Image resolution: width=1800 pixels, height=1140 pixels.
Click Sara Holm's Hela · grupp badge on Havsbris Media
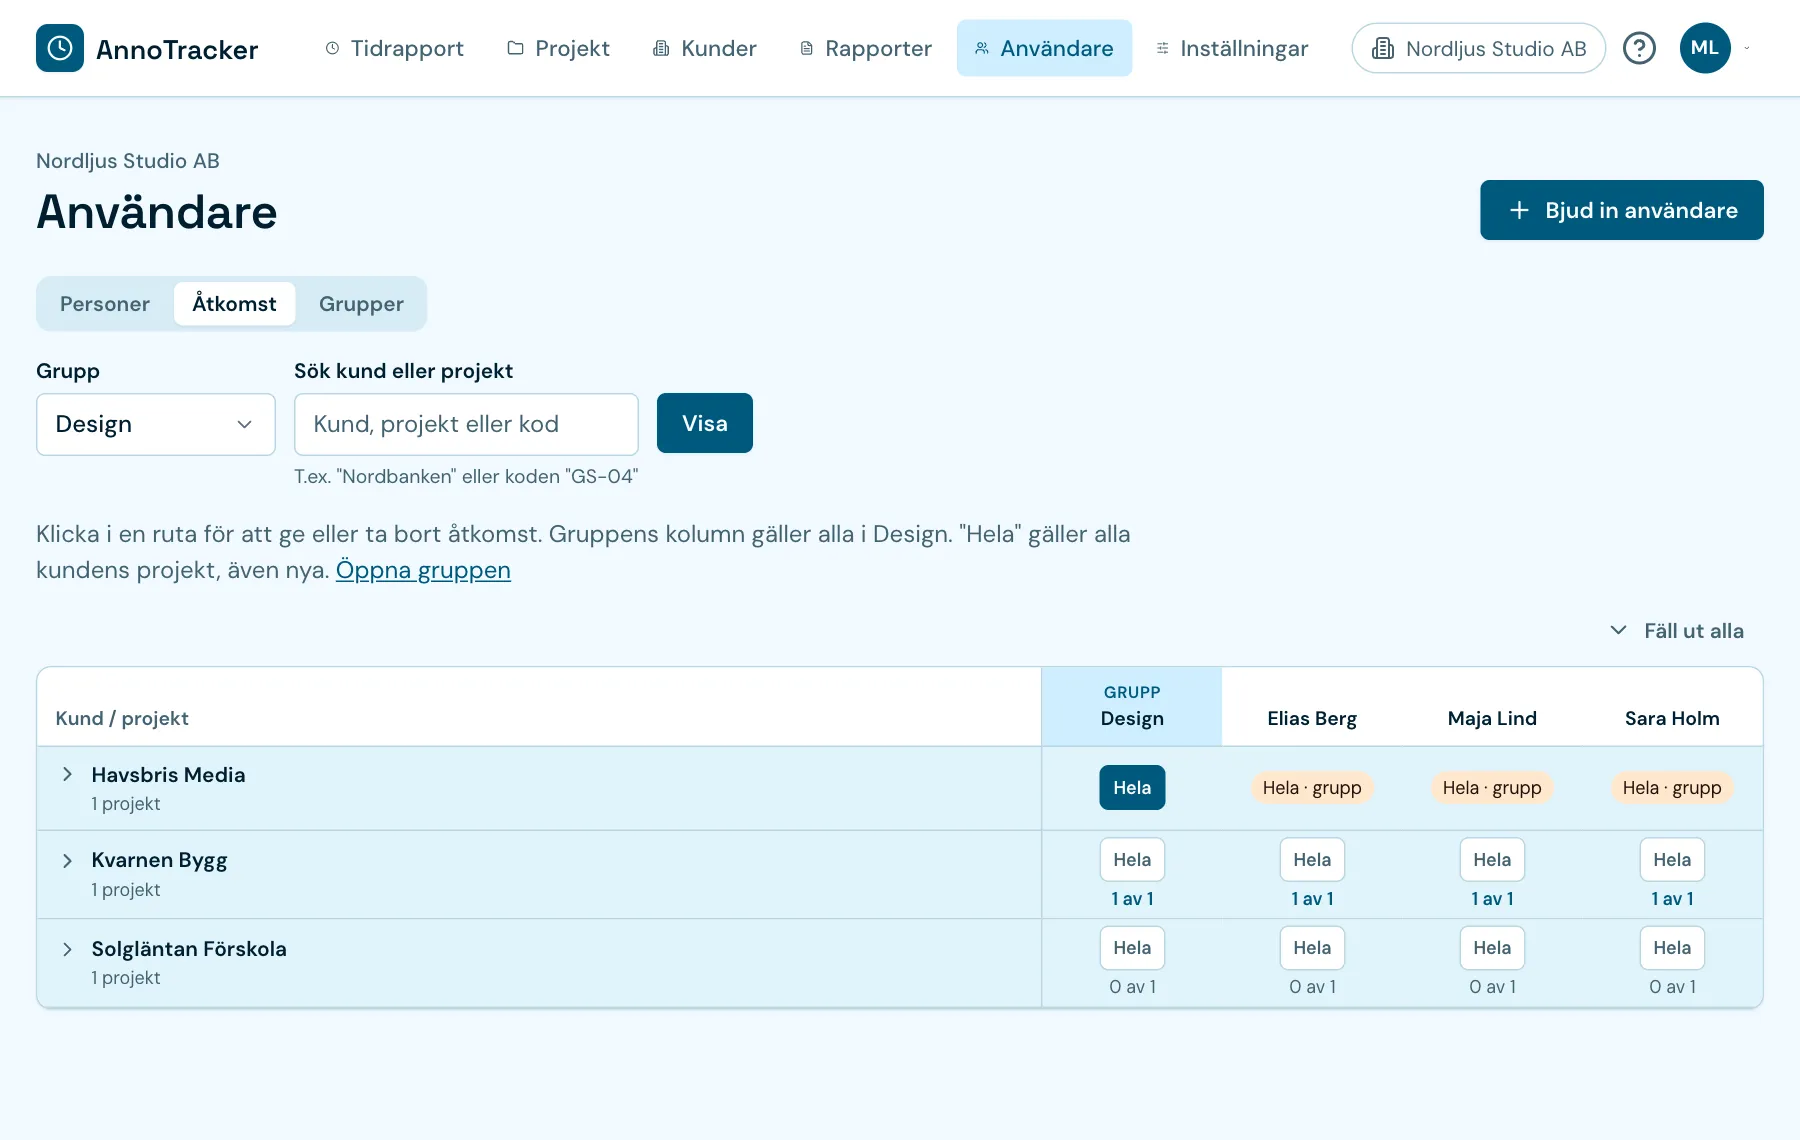1672,788
